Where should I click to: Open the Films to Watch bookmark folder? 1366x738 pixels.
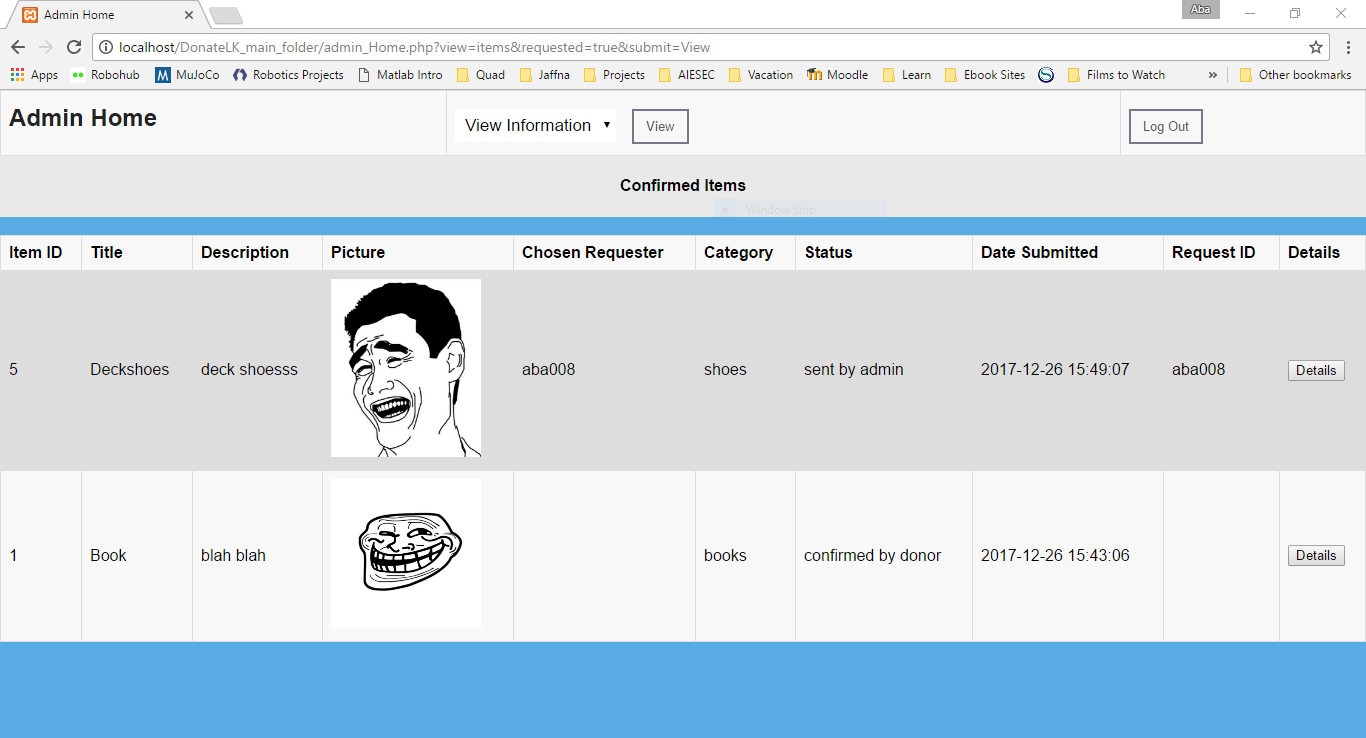[1116, 75]
